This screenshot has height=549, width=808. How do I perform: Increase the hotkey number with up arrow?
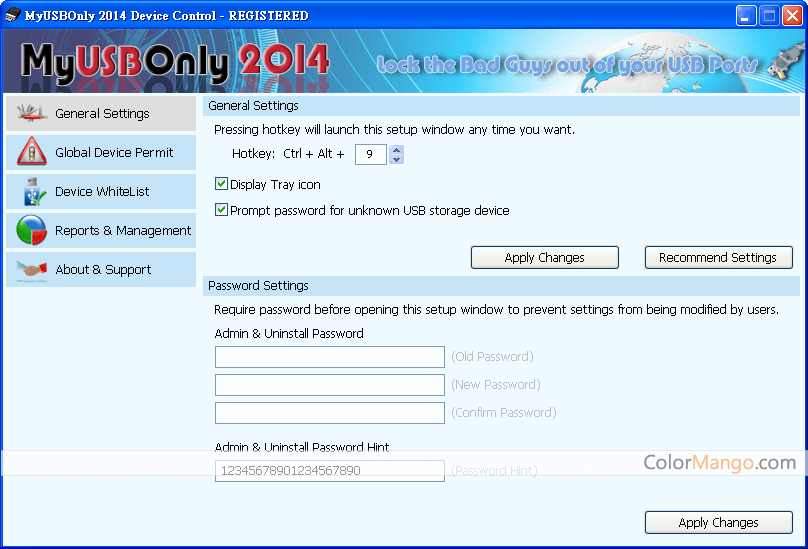click(x=396, y=150)
